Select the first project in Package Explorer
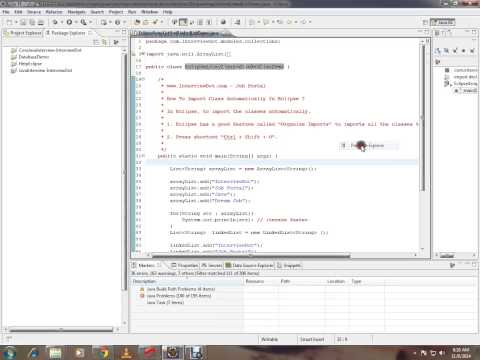 [46, 50]
